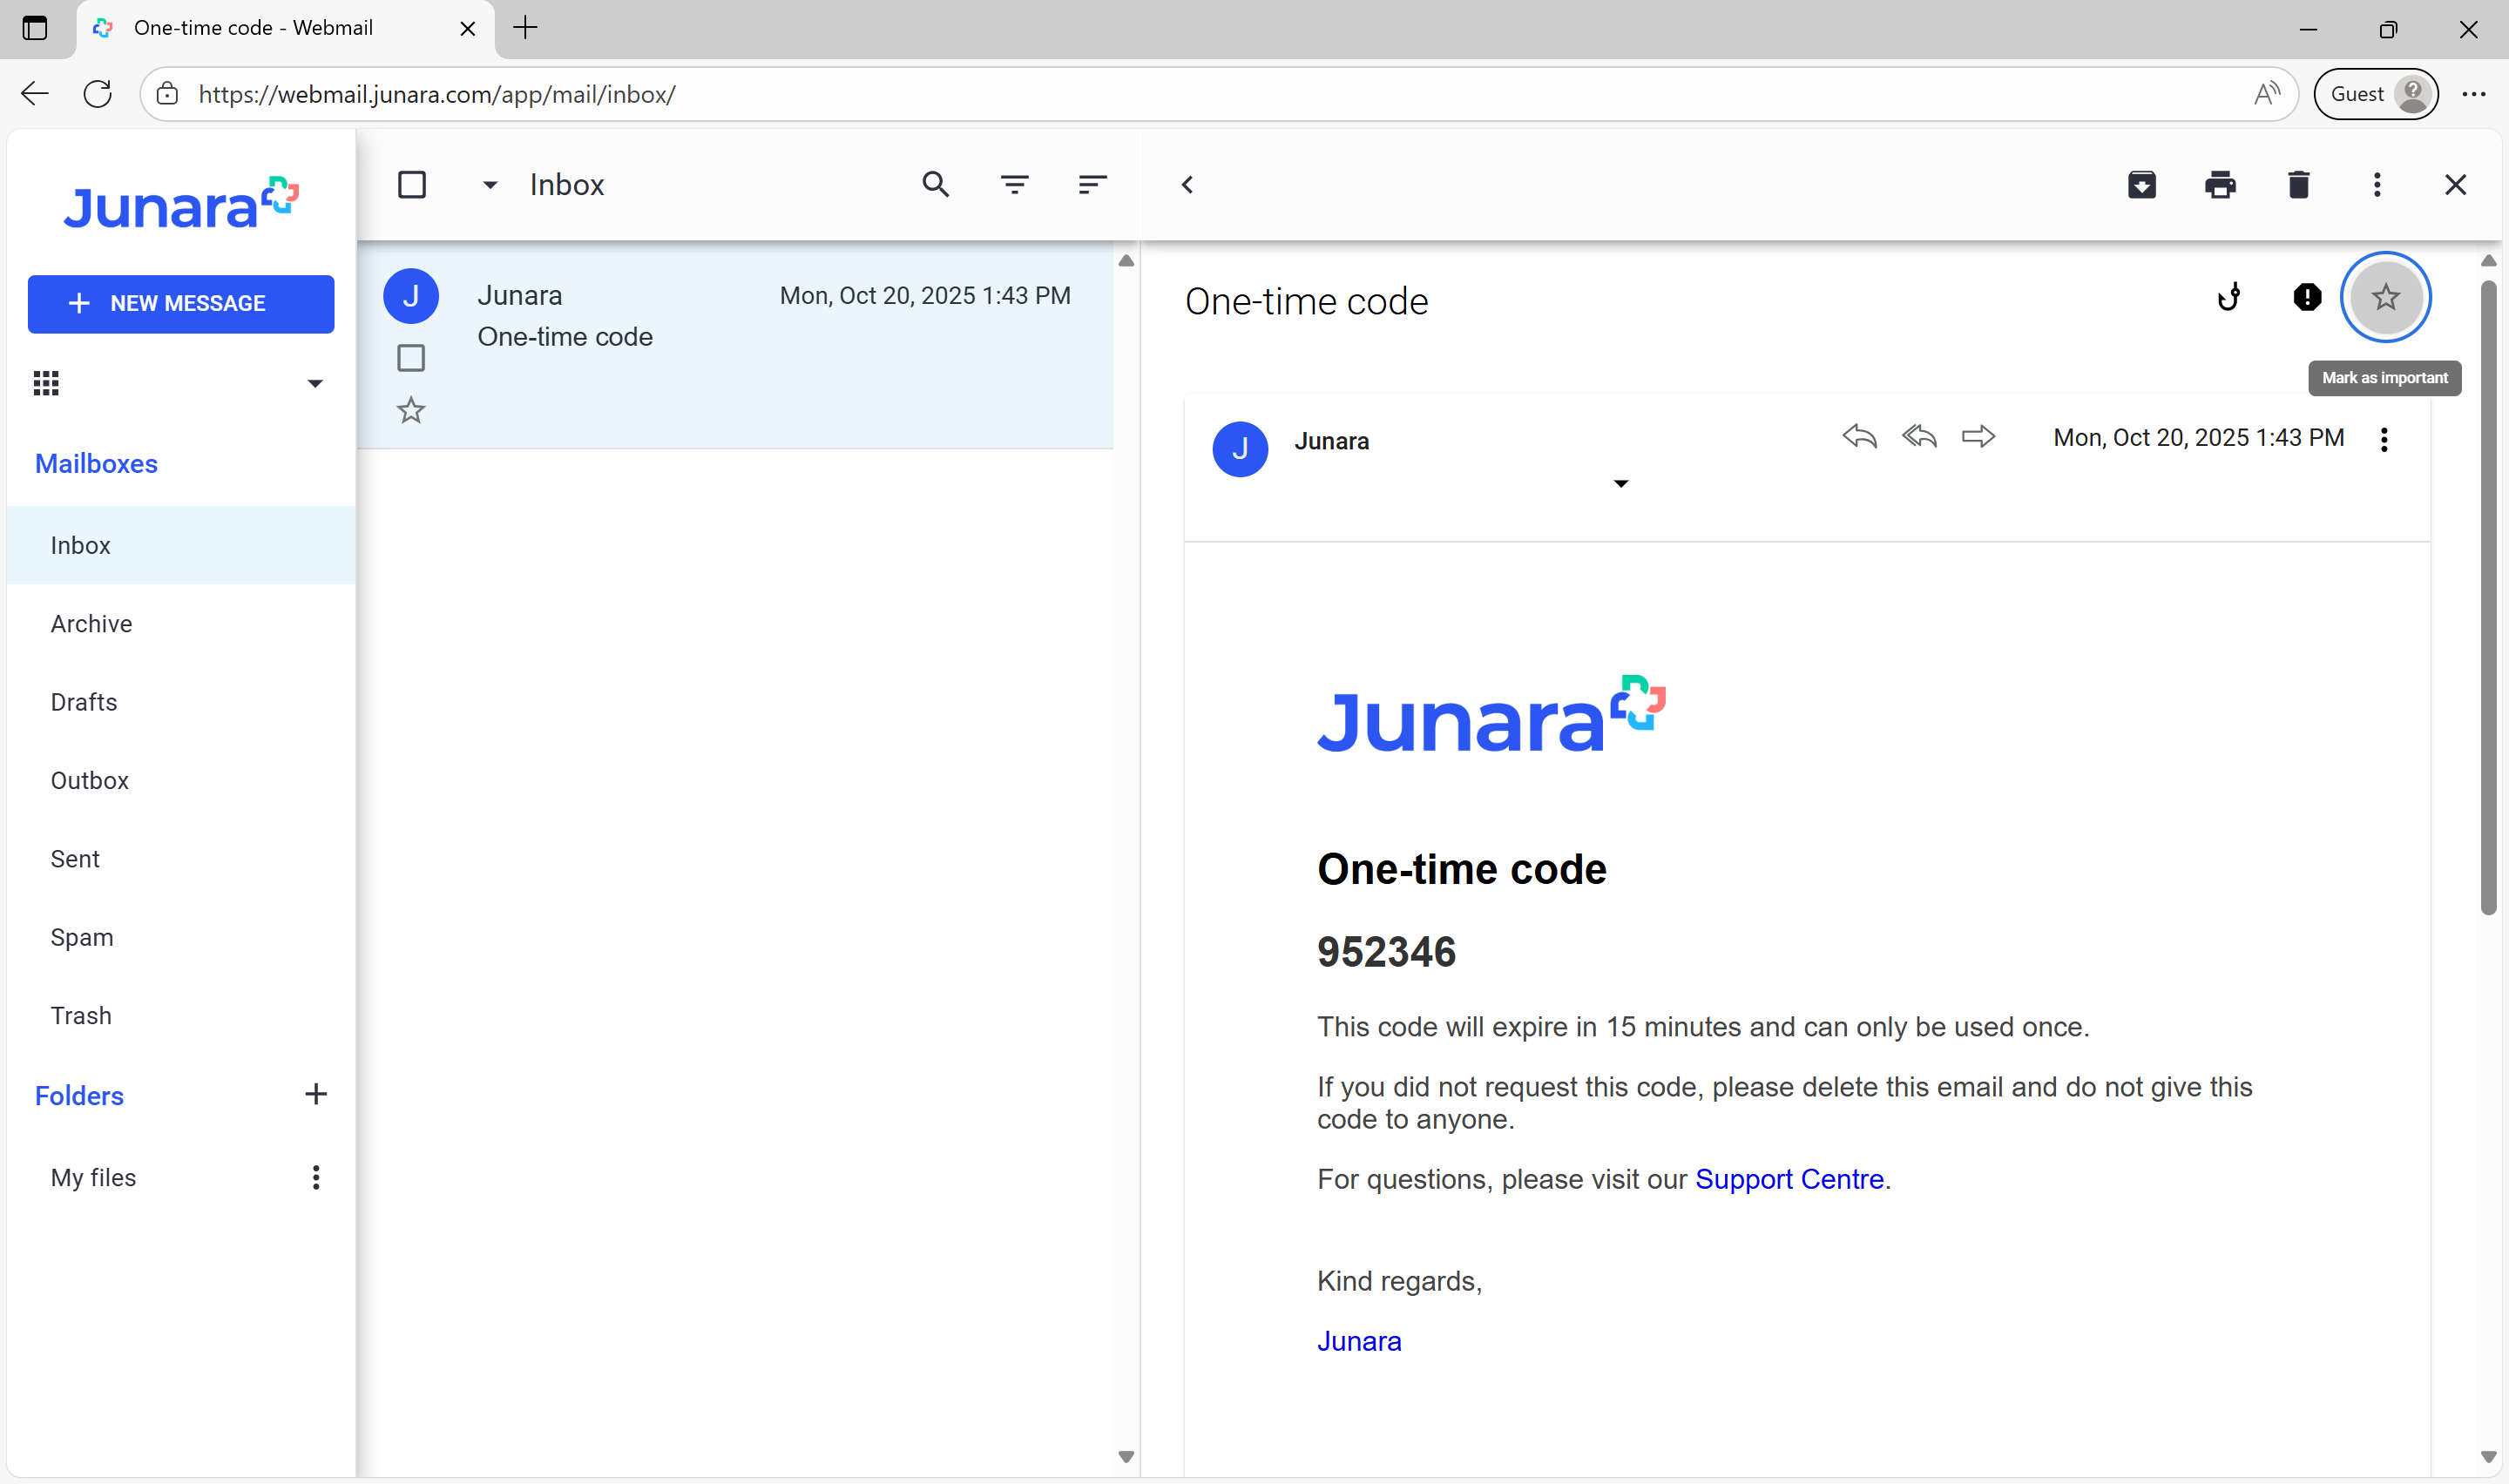Open browser tab actions menu icon
The width and height of the screenshot is (2509, 1484).
[x=34, y=28]
